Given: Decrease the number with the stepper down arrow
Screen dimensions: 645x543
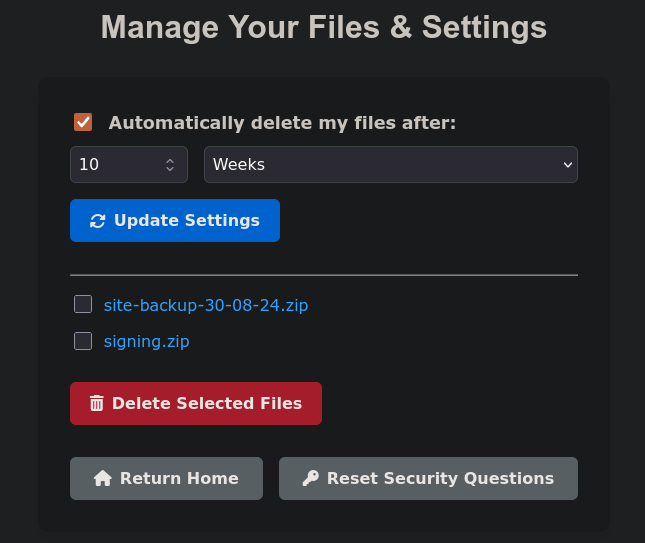Looking at the screenshot, I should click(x=170, y=169).
